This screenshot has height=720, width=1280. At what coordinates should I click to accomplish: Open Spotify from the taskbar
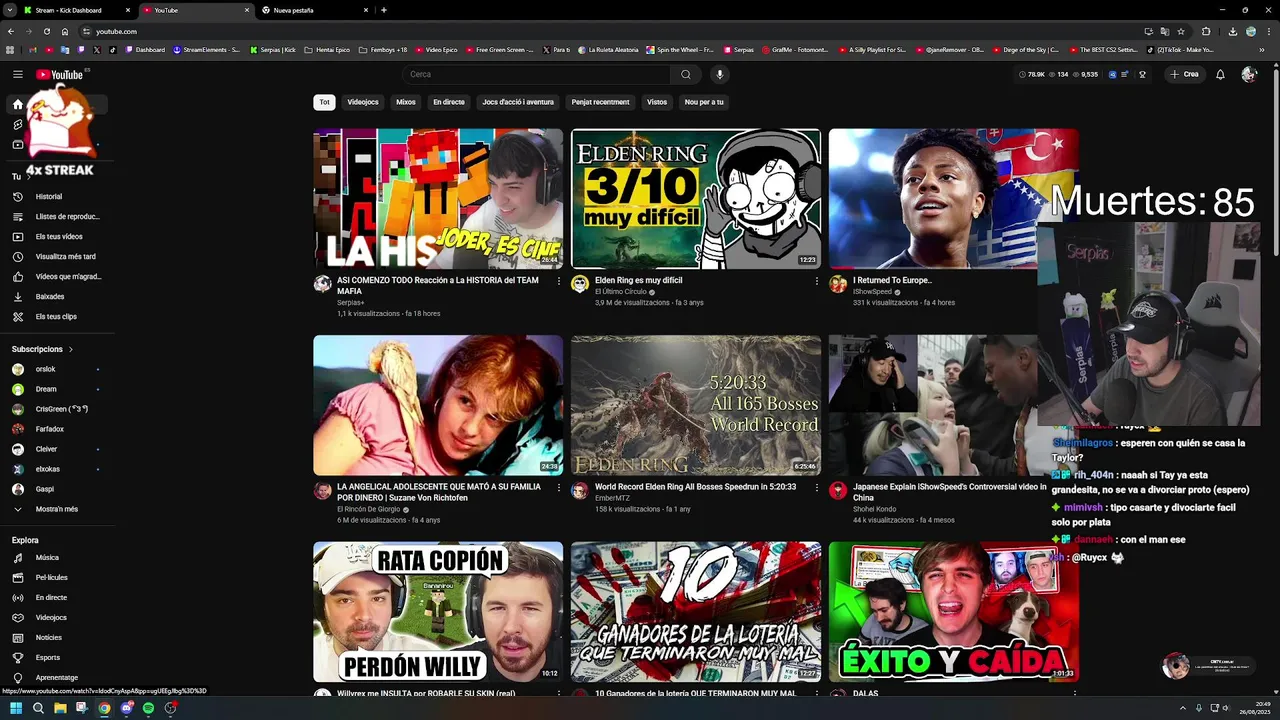click(148, 708)
